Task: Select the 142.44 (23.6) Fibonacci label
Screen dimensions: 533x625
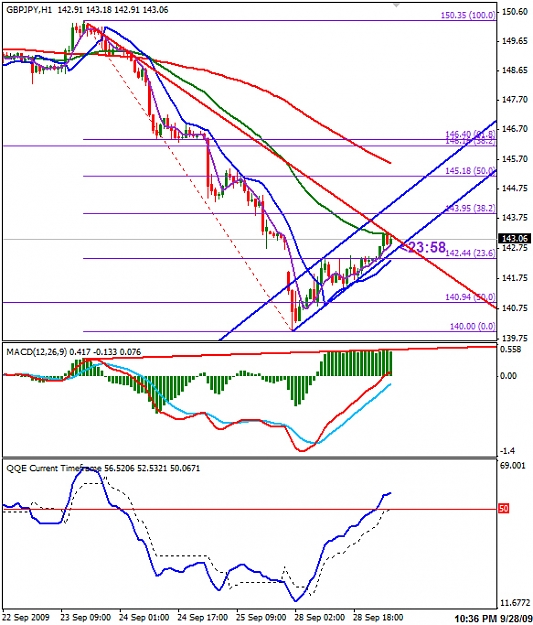Action: pyautogui.click(x=470, y=253)
